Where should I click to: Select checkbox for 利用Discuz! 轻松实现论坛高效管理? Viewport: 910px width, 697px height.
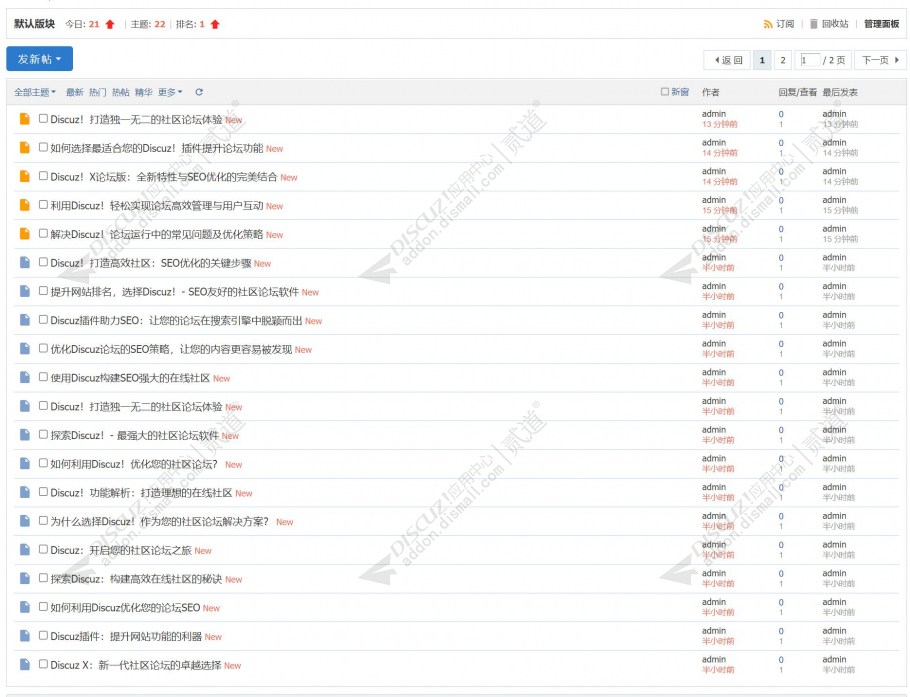click(x=43, y=205)
